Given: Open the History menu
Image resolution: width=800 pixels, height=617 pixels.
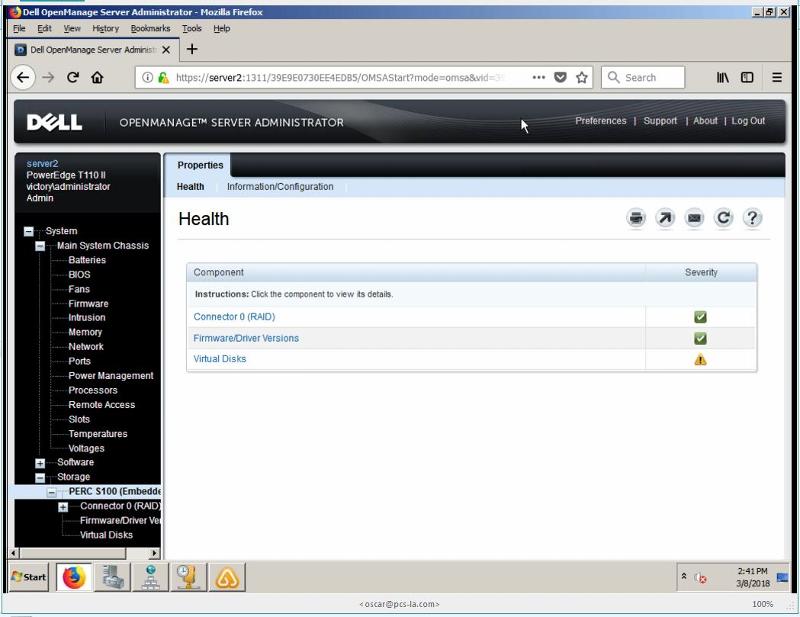Looking at the screenshot, I should 106,29.
